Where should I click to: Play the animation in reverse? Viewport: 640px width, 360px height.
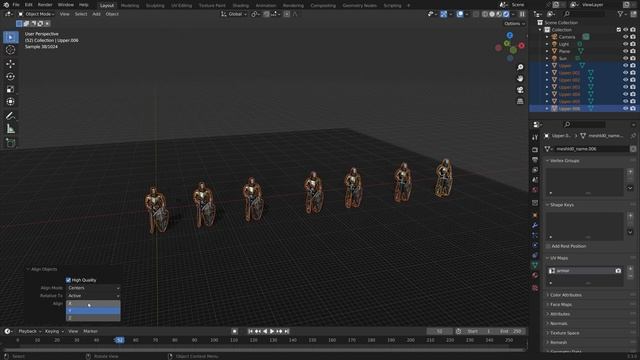tap(265, 331)
